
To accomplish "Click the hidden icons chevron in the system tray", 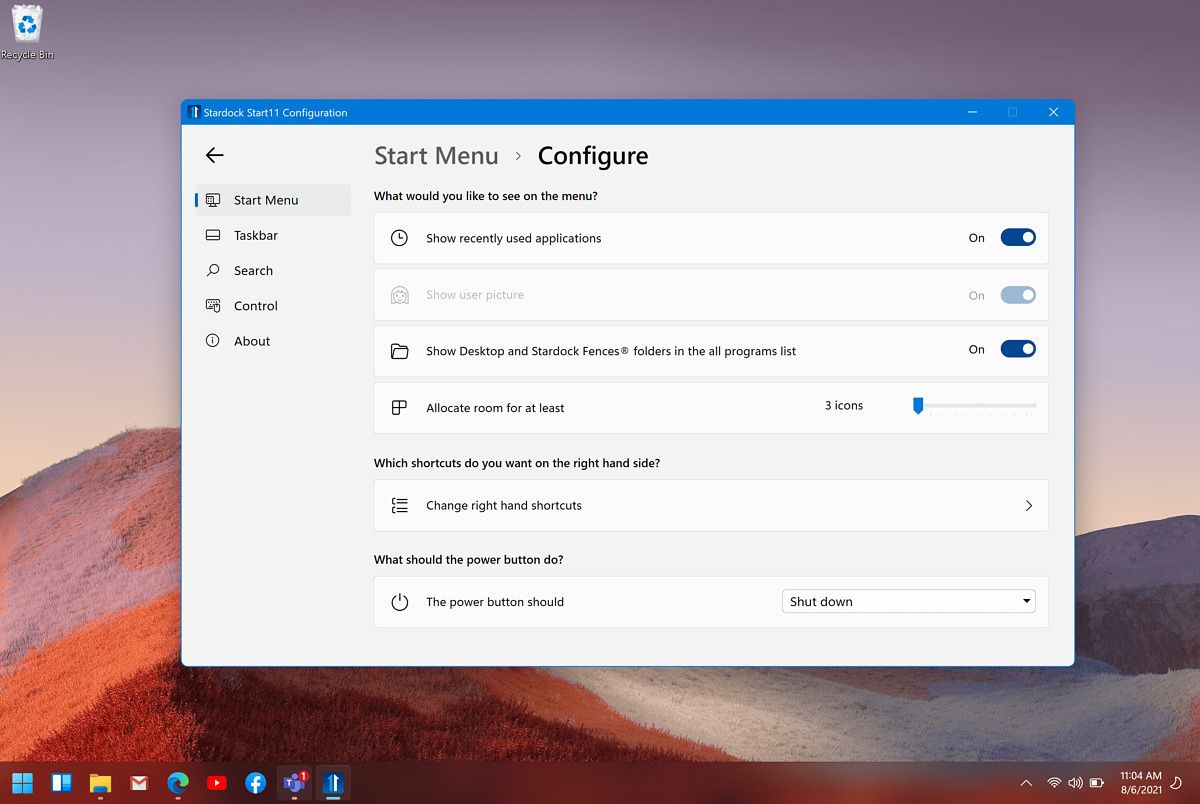I will [x=1026, y=783].
